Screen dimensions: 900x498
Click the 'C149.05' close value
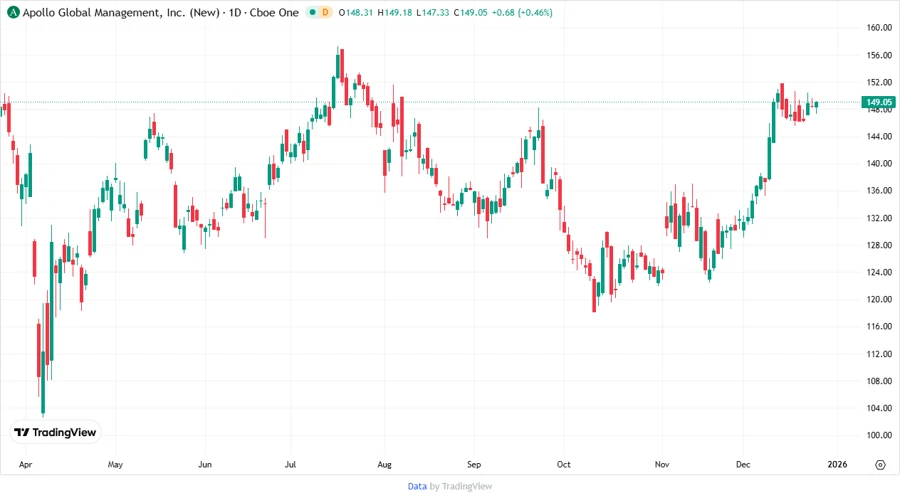(470, 12)
